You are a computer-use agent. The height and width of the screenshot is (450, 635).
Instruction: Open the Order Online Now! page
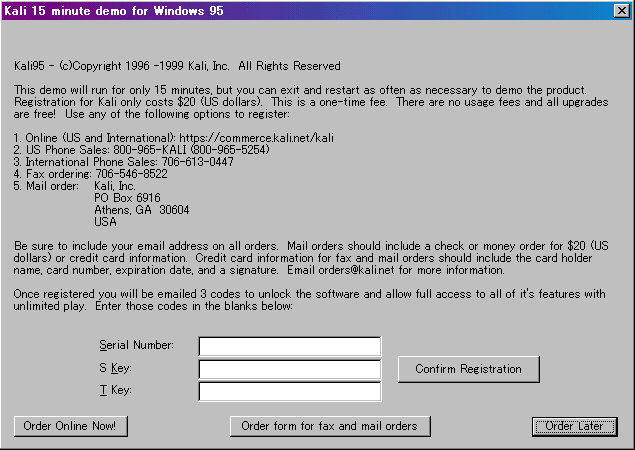click(70, 426)
